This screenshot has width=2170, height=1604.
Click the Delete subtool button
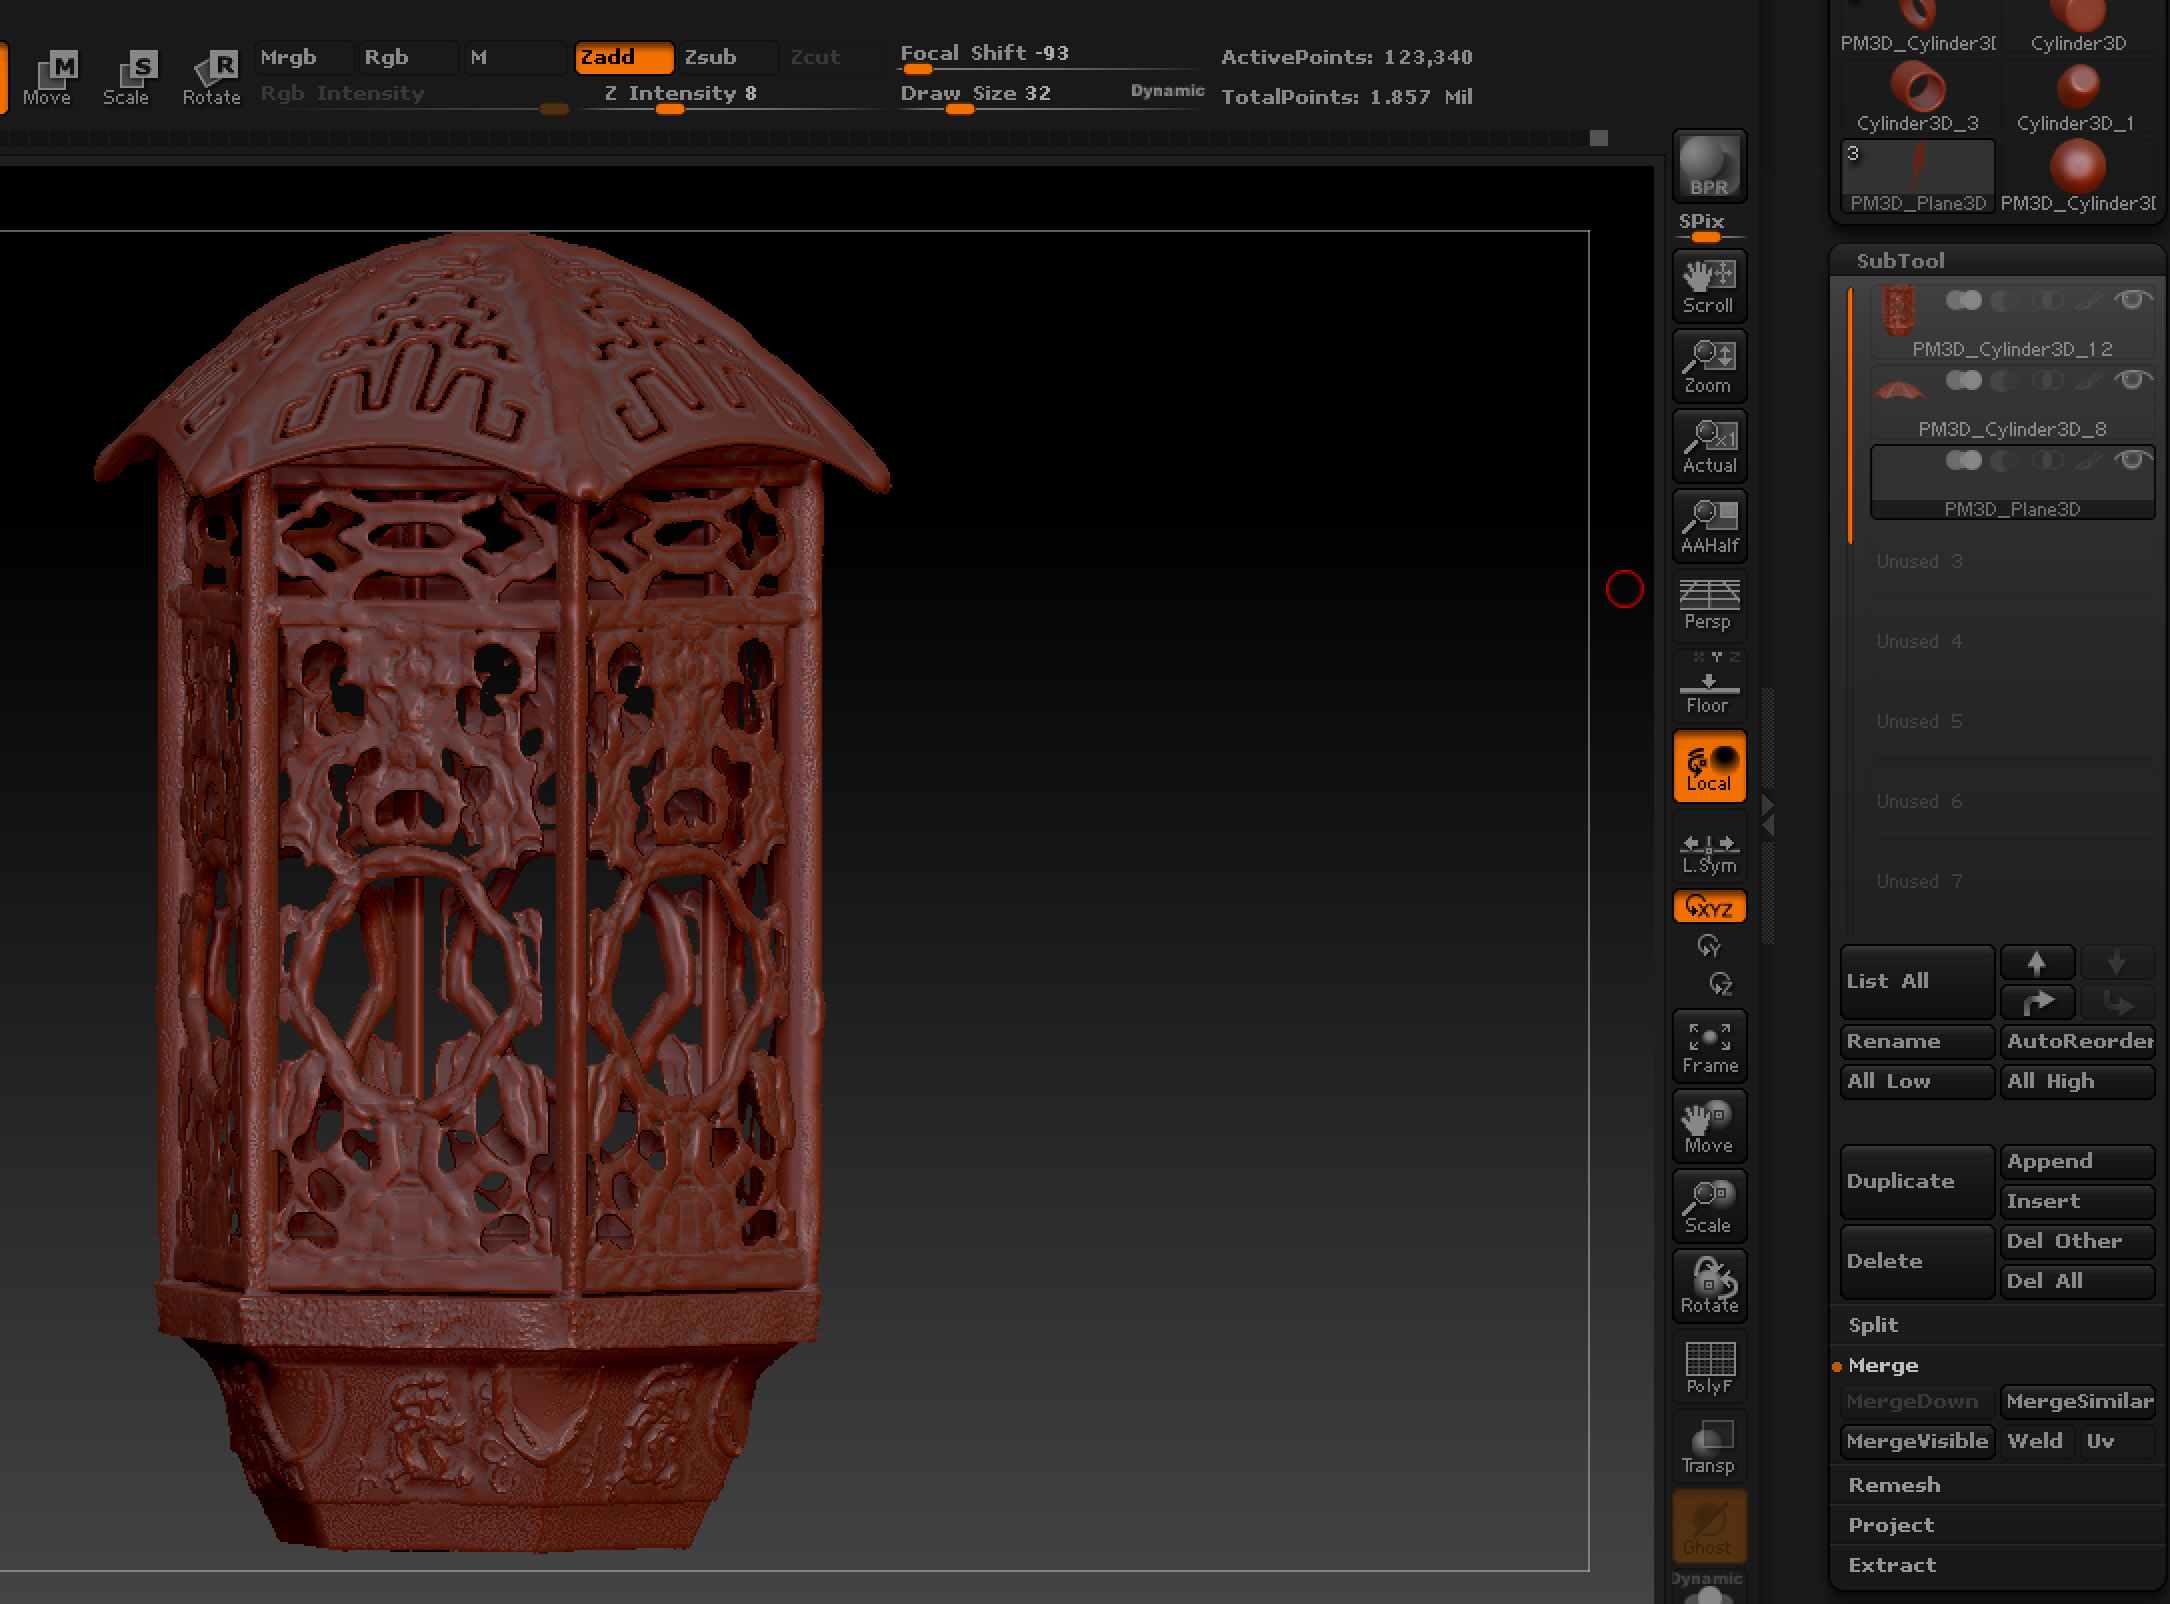pyautogui.click(x=1917, y=1261)
